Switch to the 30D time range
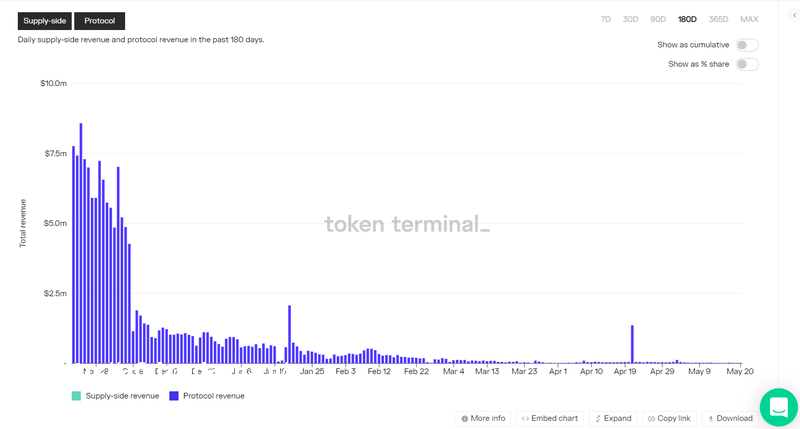Viewport: 800px width, 429px height. pyautogui.click(x=630, y=19)
